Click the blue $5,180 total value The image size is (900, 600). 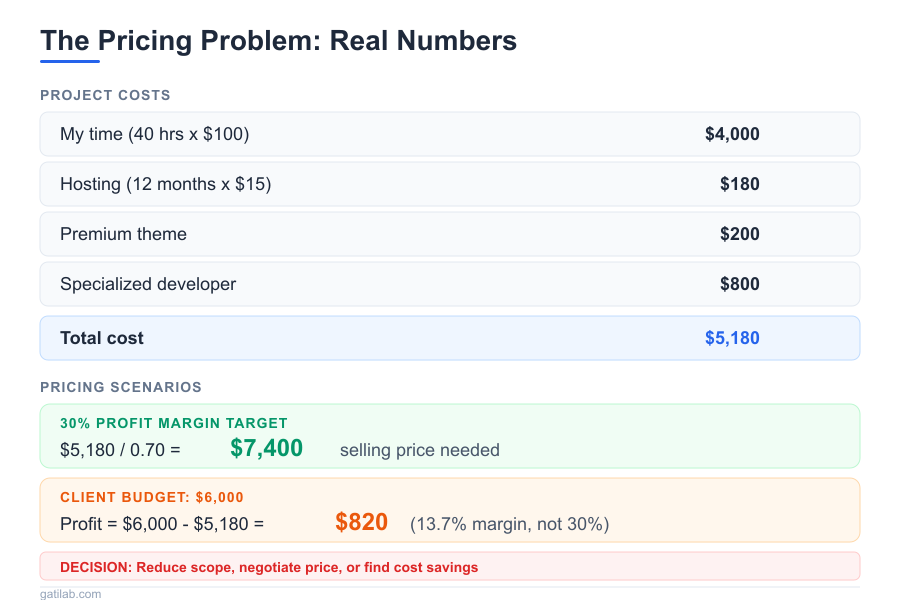click(x=732, y=338)
